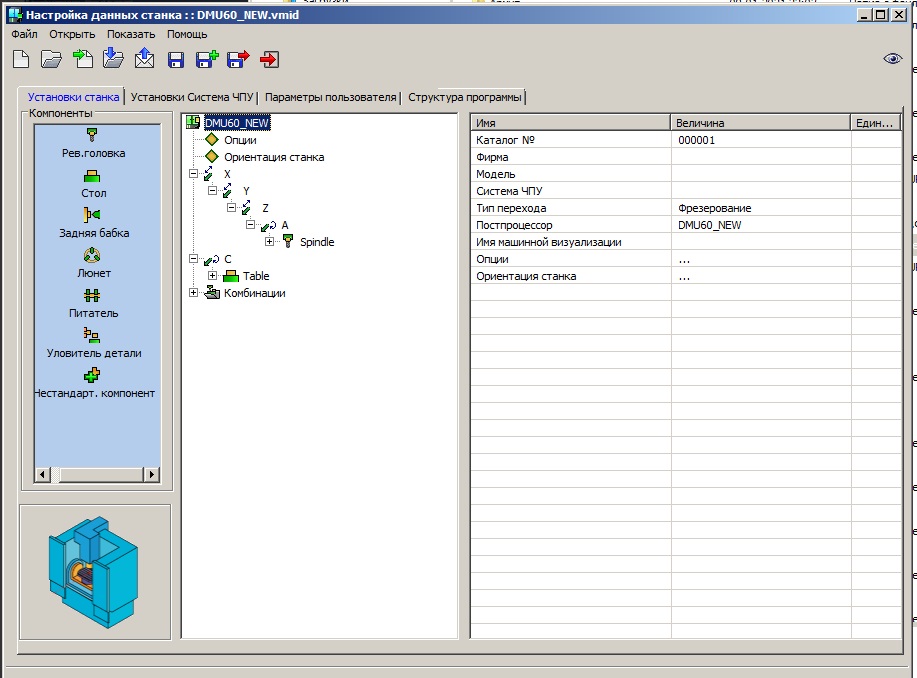This screenshot has height=678, width=917.
Task: Collapse the X axis node
Action: [x=194, y=174]
